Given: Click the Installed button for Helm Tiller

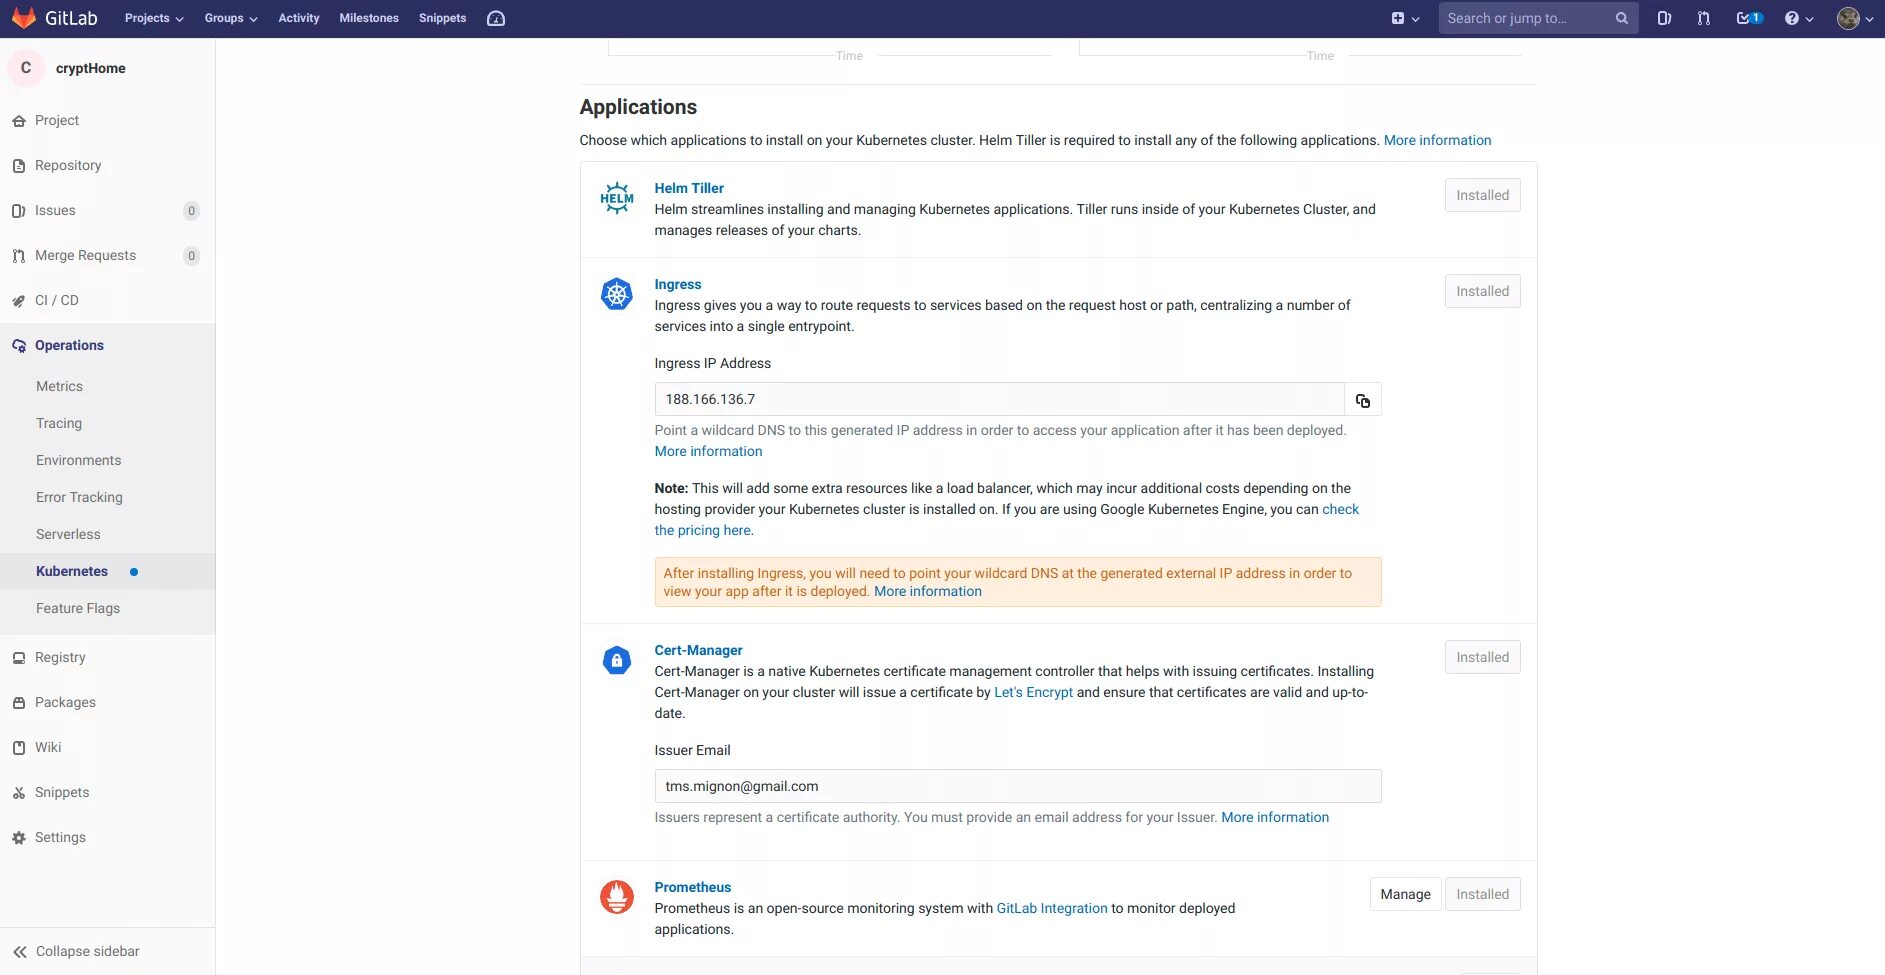Looking at the screenshot, I should pyautogui.click(x=1482, y=195).
